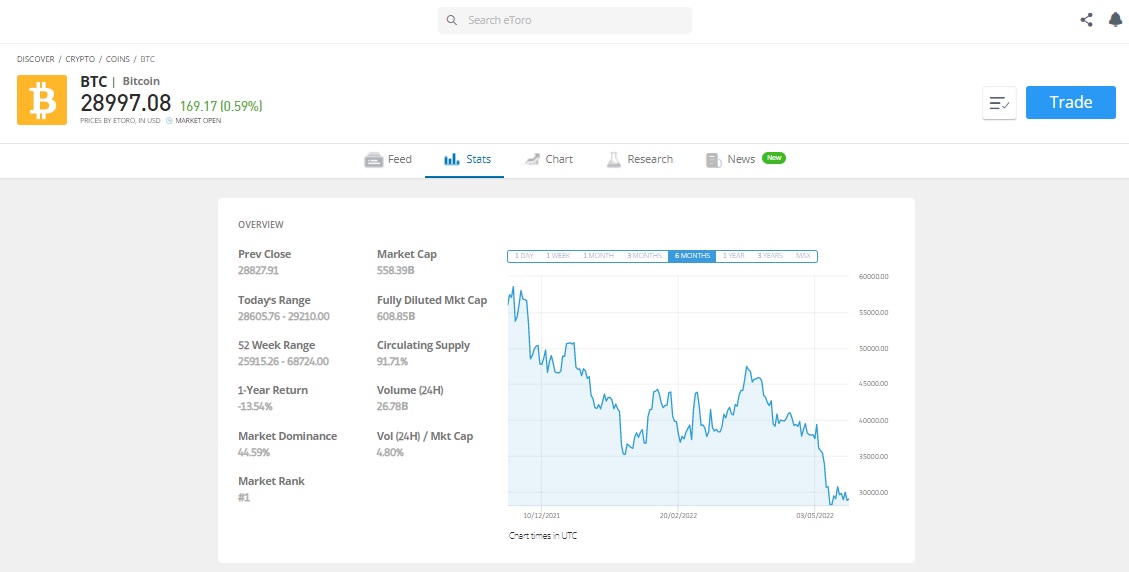
Task: Click the Feed tab icon
Action: coord(373,159)
